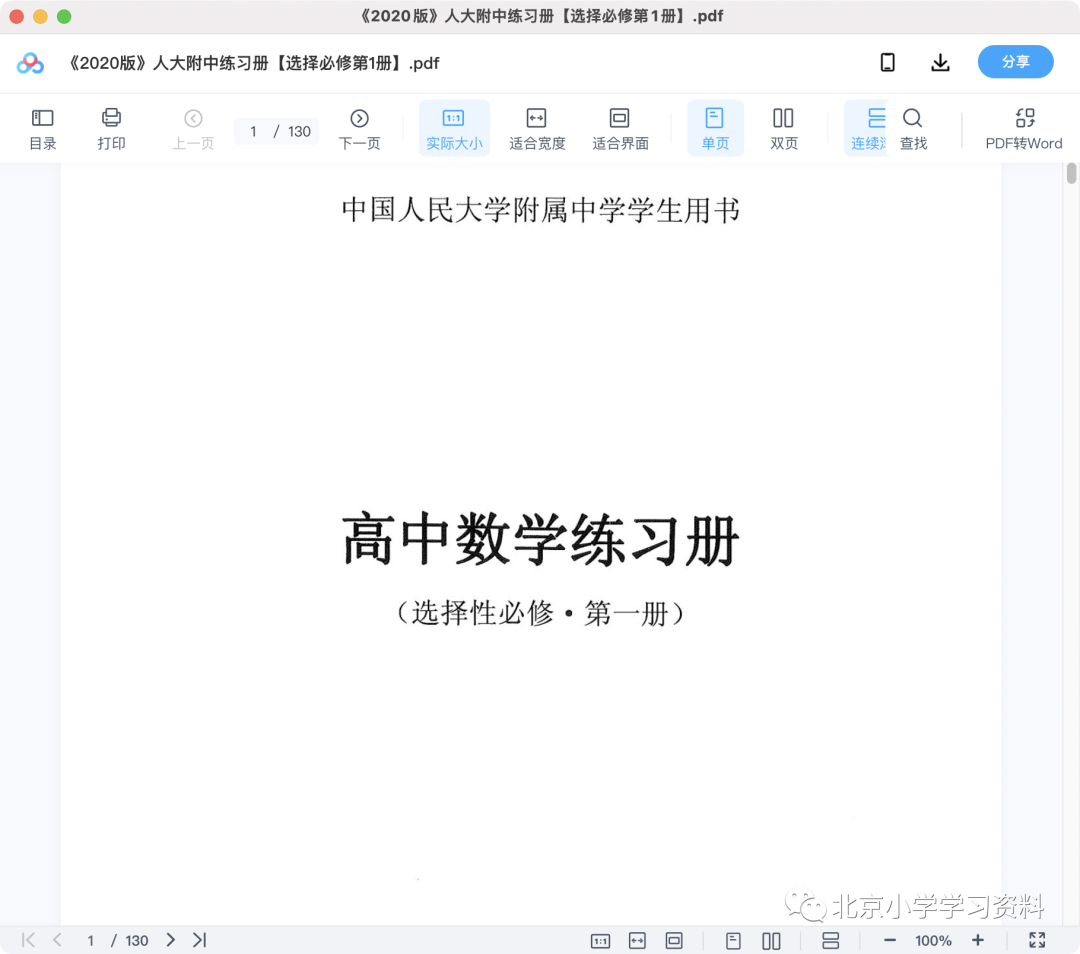The width and height of the screenshot is (1080, 954).
Task: Click the Baidu Netdisk cloud logo
Action: click(30, 63)
